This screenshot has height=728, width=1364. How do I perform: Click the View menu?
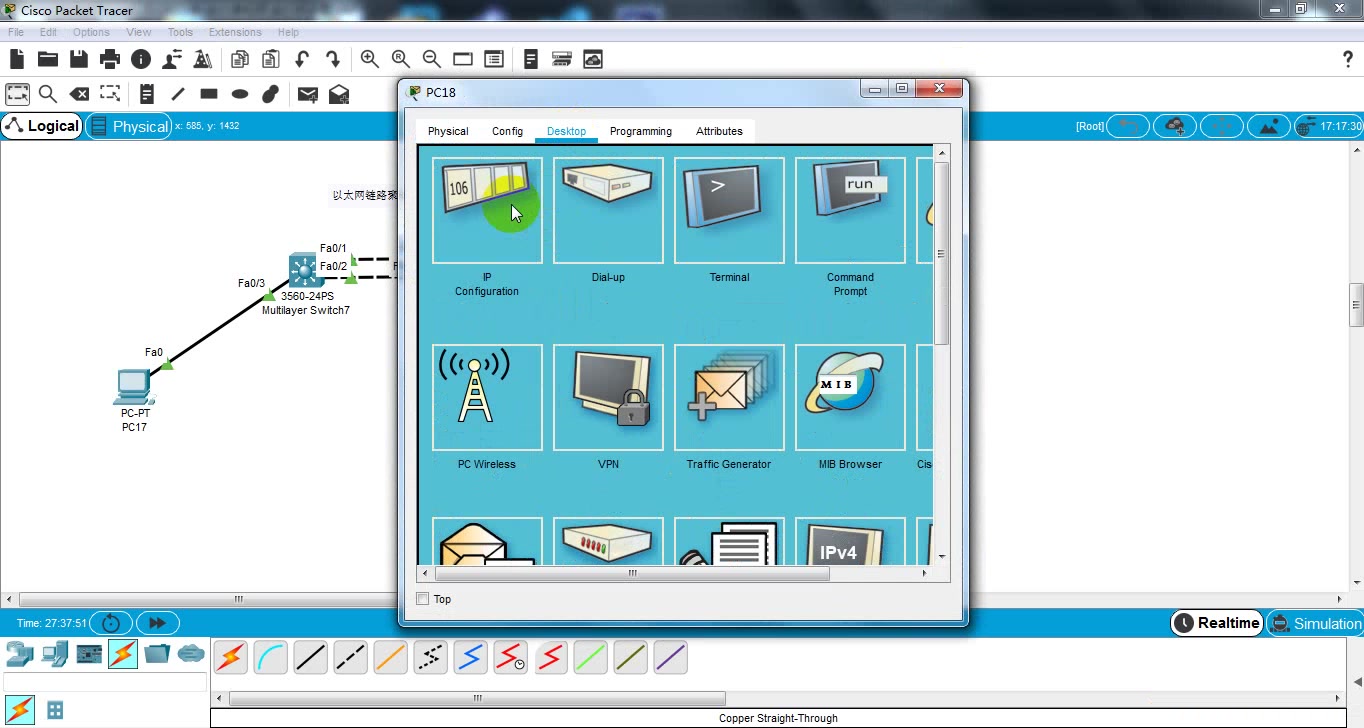tap(138, 32)
